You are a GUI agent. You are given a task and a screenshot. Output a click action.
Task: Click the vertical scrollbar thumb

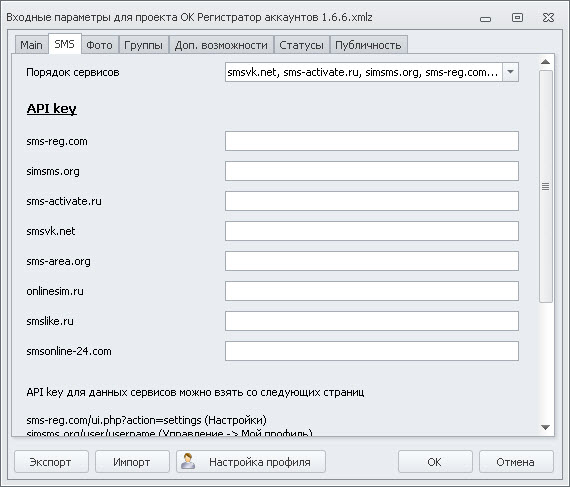(x=546, y=186)
